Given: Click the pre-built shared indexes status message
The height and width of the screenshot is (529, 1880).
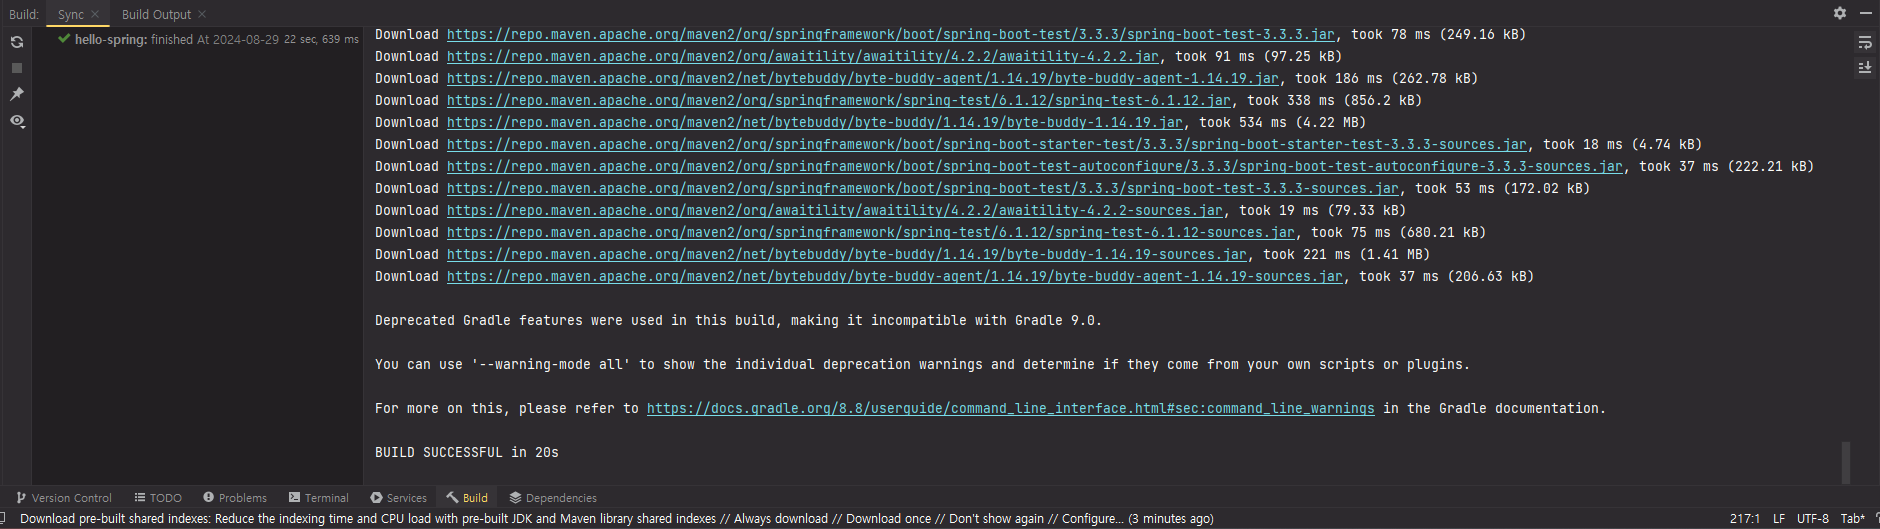Looking at the screenshot, I should click(617, 518).
